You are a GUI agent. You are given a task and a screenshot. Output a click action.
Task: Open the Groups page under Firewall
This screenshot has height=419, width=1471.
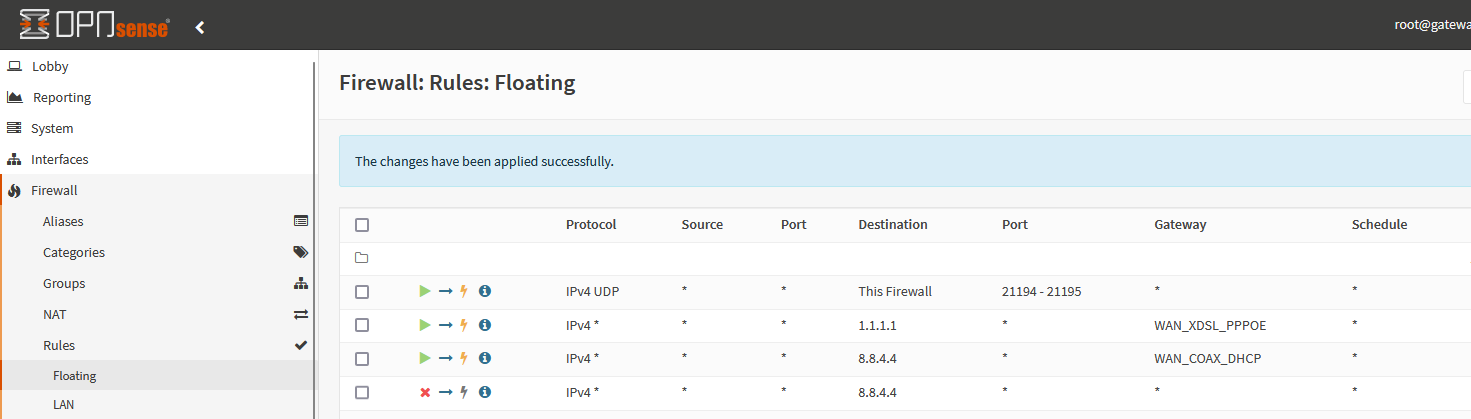(64, 283)
